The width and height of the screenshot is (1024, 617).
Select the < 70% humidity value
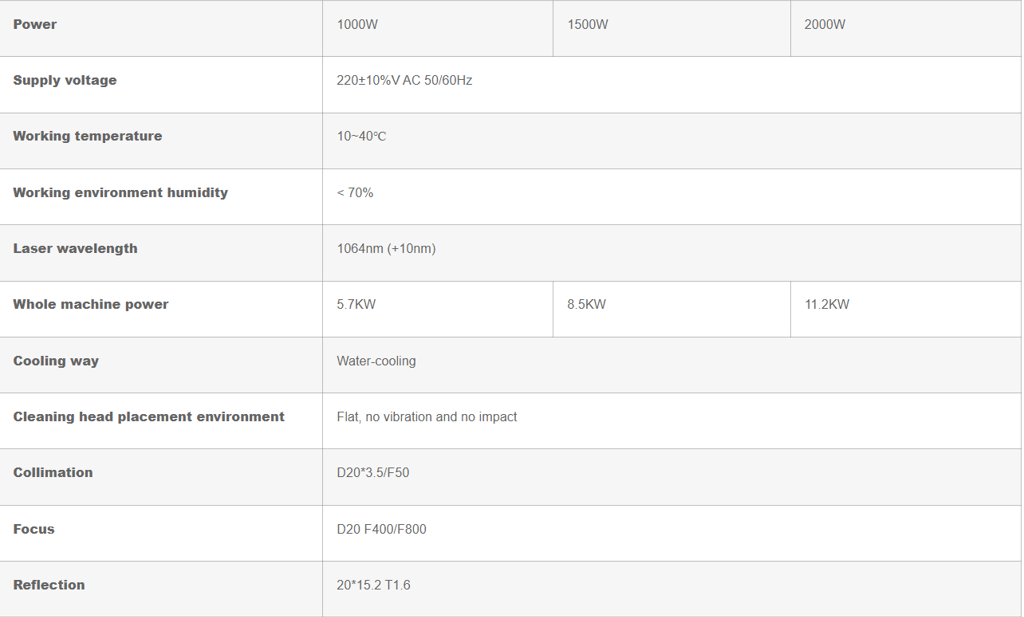pos(355,193)
